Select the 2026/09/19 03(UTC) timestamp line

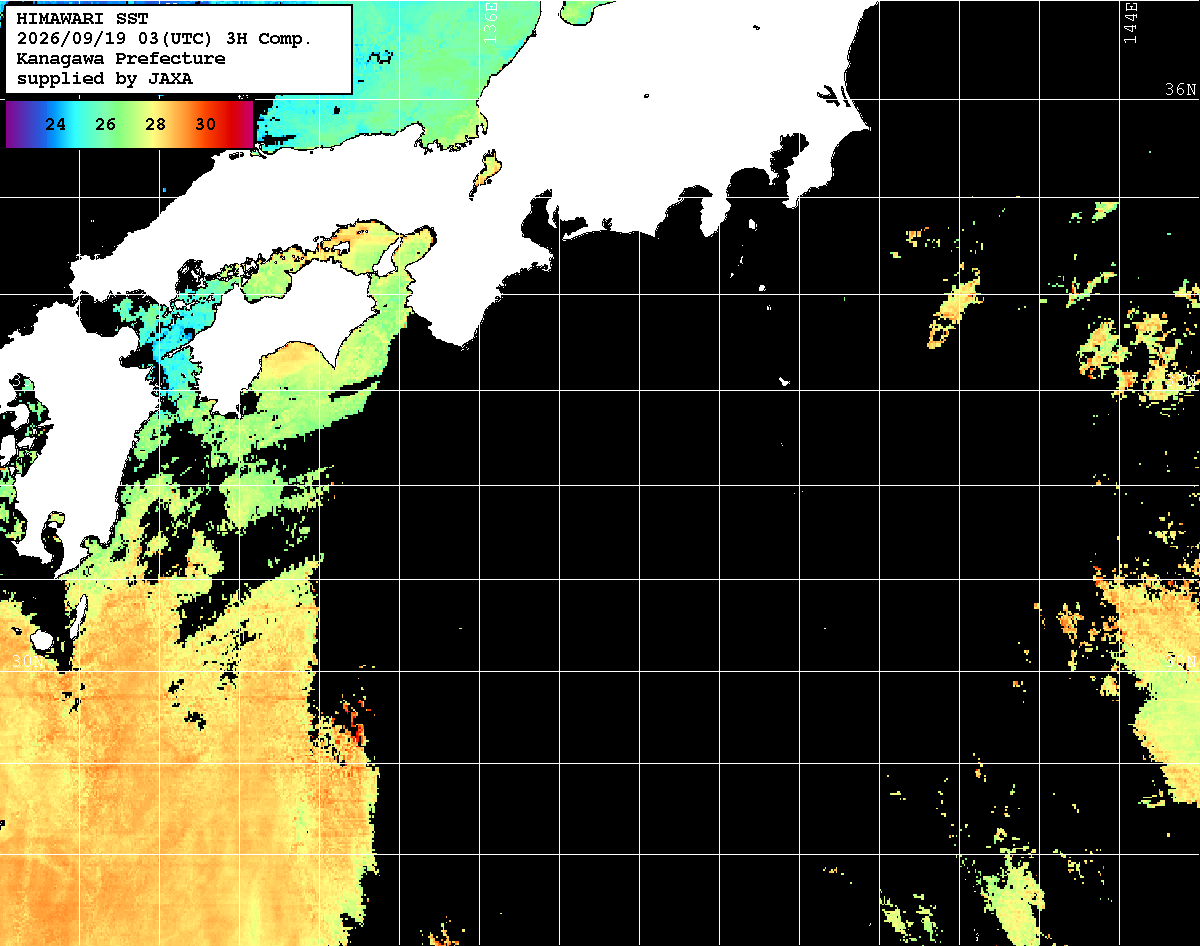click(x=164, y=39)
